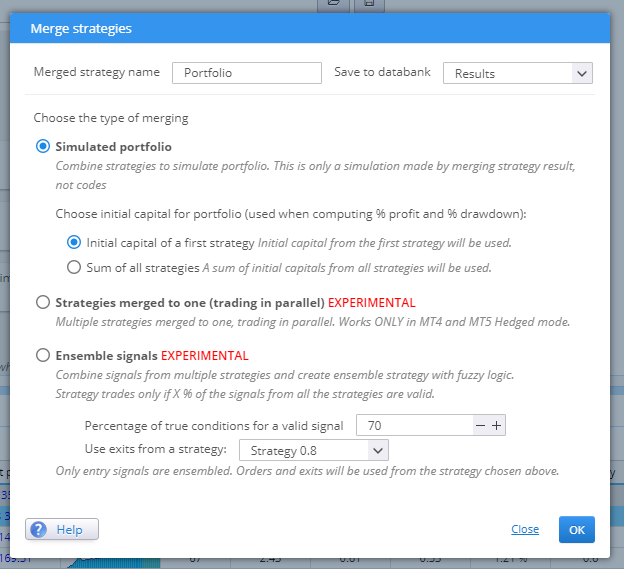The image size is (624, 569).
Task: Increase percentage of true conditions with plus
Action: [496, 425]
